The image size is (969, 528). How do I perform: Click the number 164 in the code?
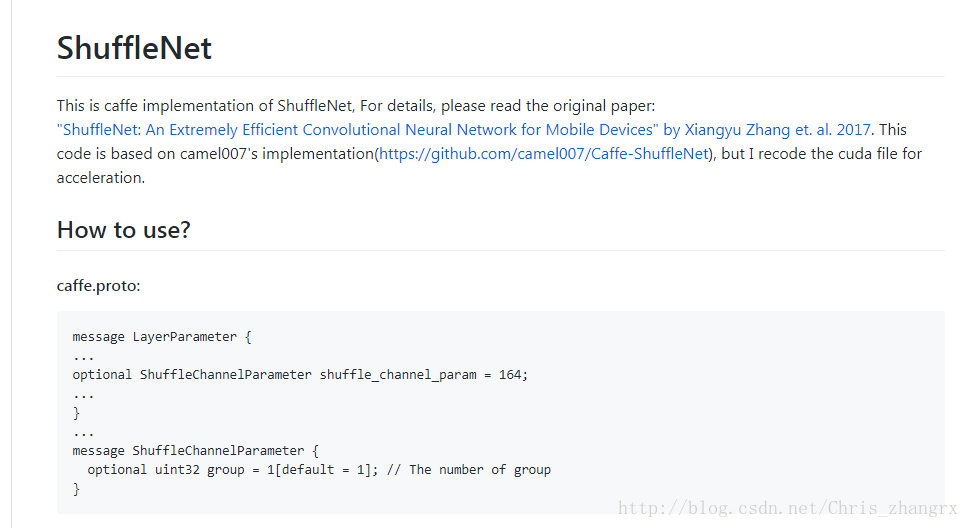(x=511, y=375)
